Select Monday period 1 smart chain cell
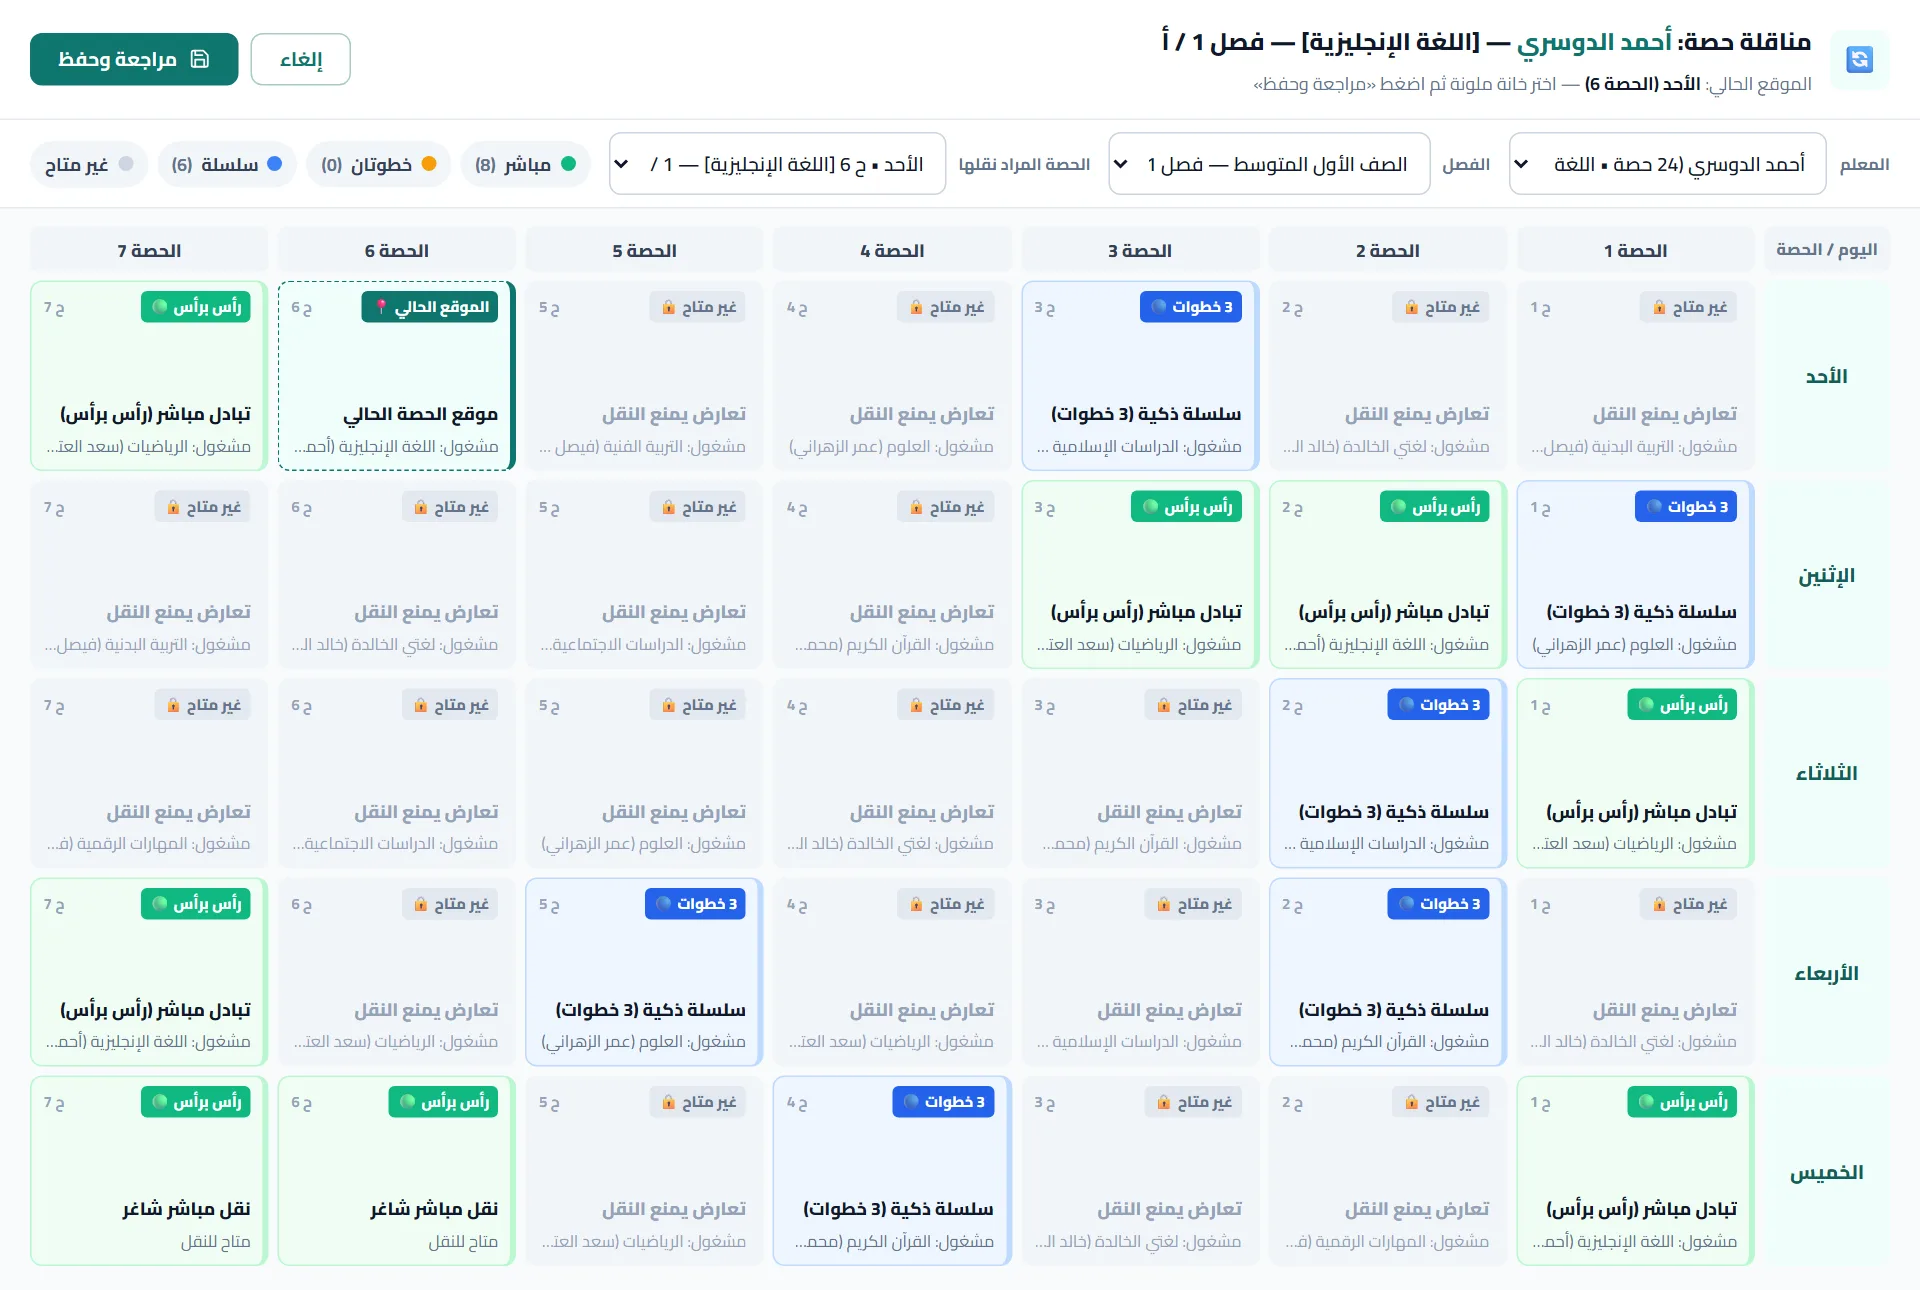This screenshot has height=1290, width=1920. 1636,575
